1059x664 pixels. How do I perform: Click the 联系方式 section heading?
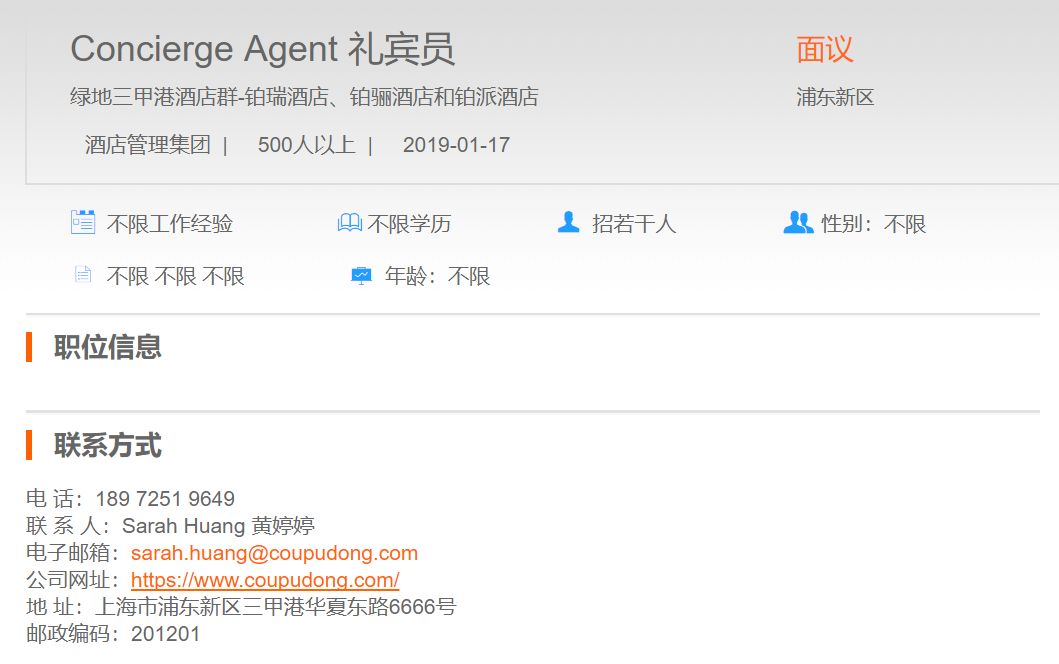[107, 445]
